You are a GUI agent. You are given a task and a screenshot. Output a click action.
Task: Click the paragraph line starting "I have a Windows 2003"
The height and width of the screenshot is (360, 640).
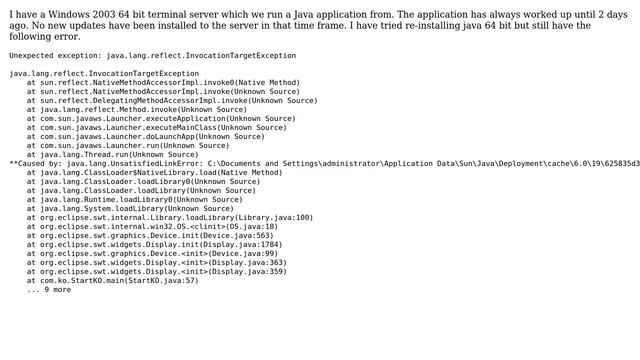(x=318, y=14)
